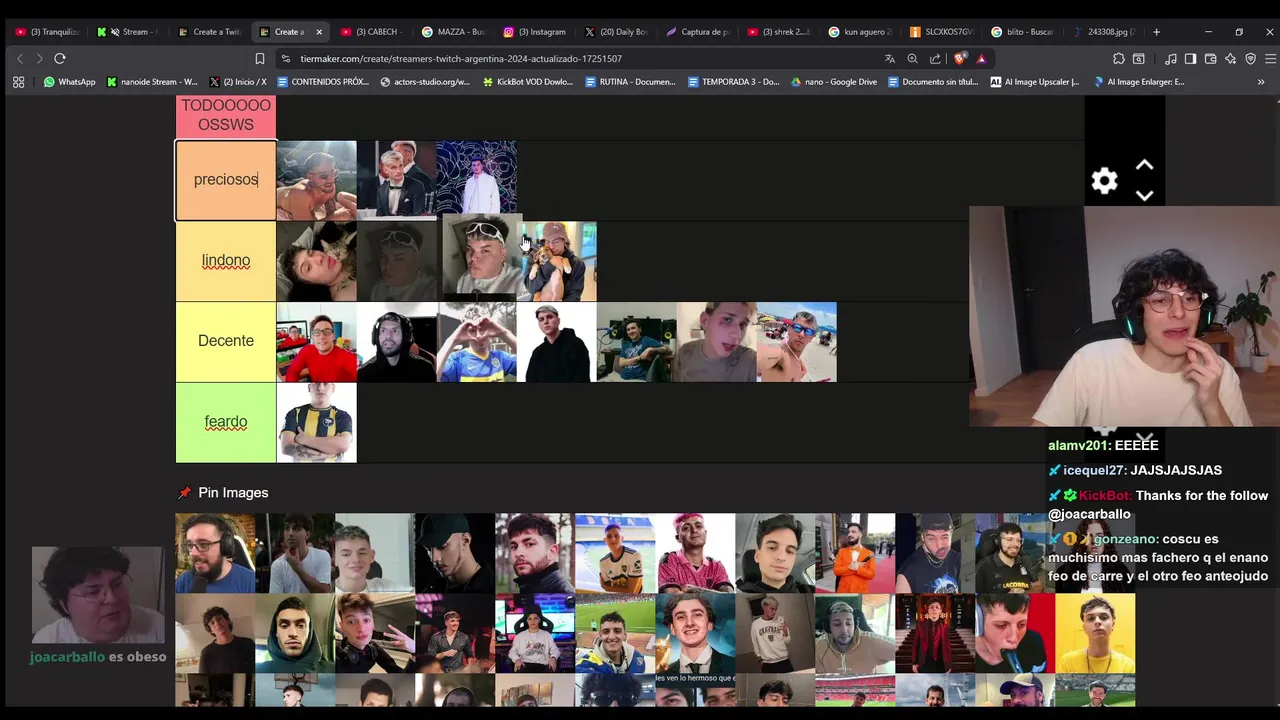Edit the preciosos tier label
The width and height of the screenshot is (1280, 720).
click(226, 180)
